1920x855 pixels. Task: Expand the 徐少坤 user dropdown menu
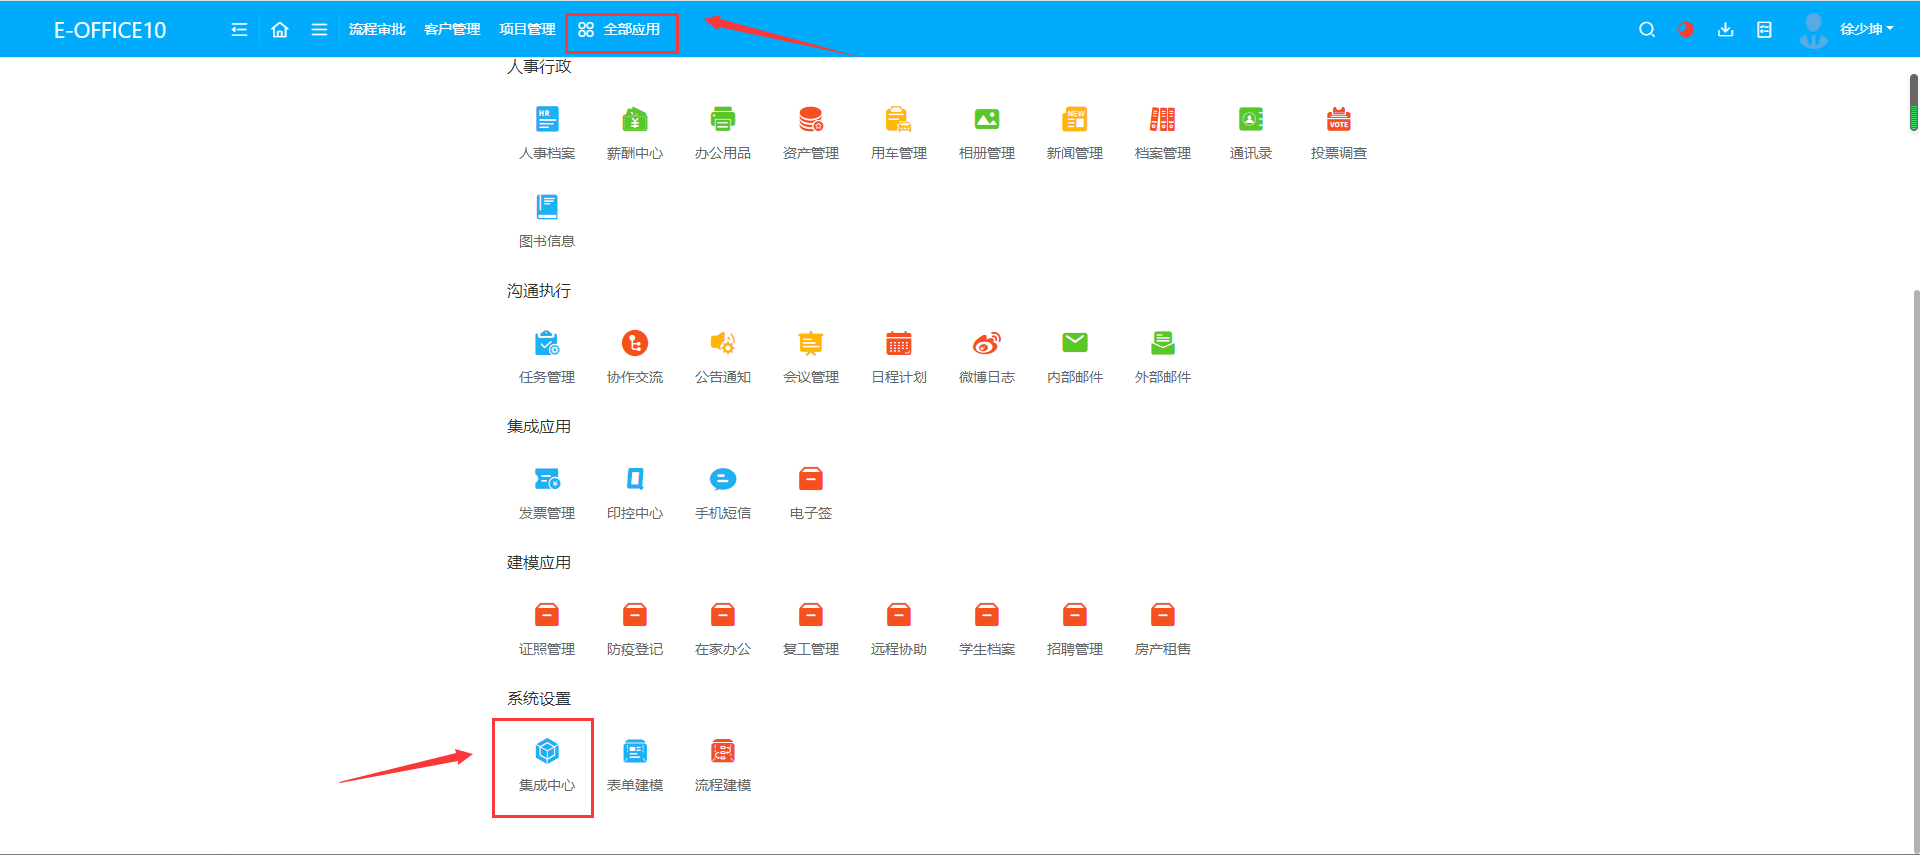tap(1866, 30)
